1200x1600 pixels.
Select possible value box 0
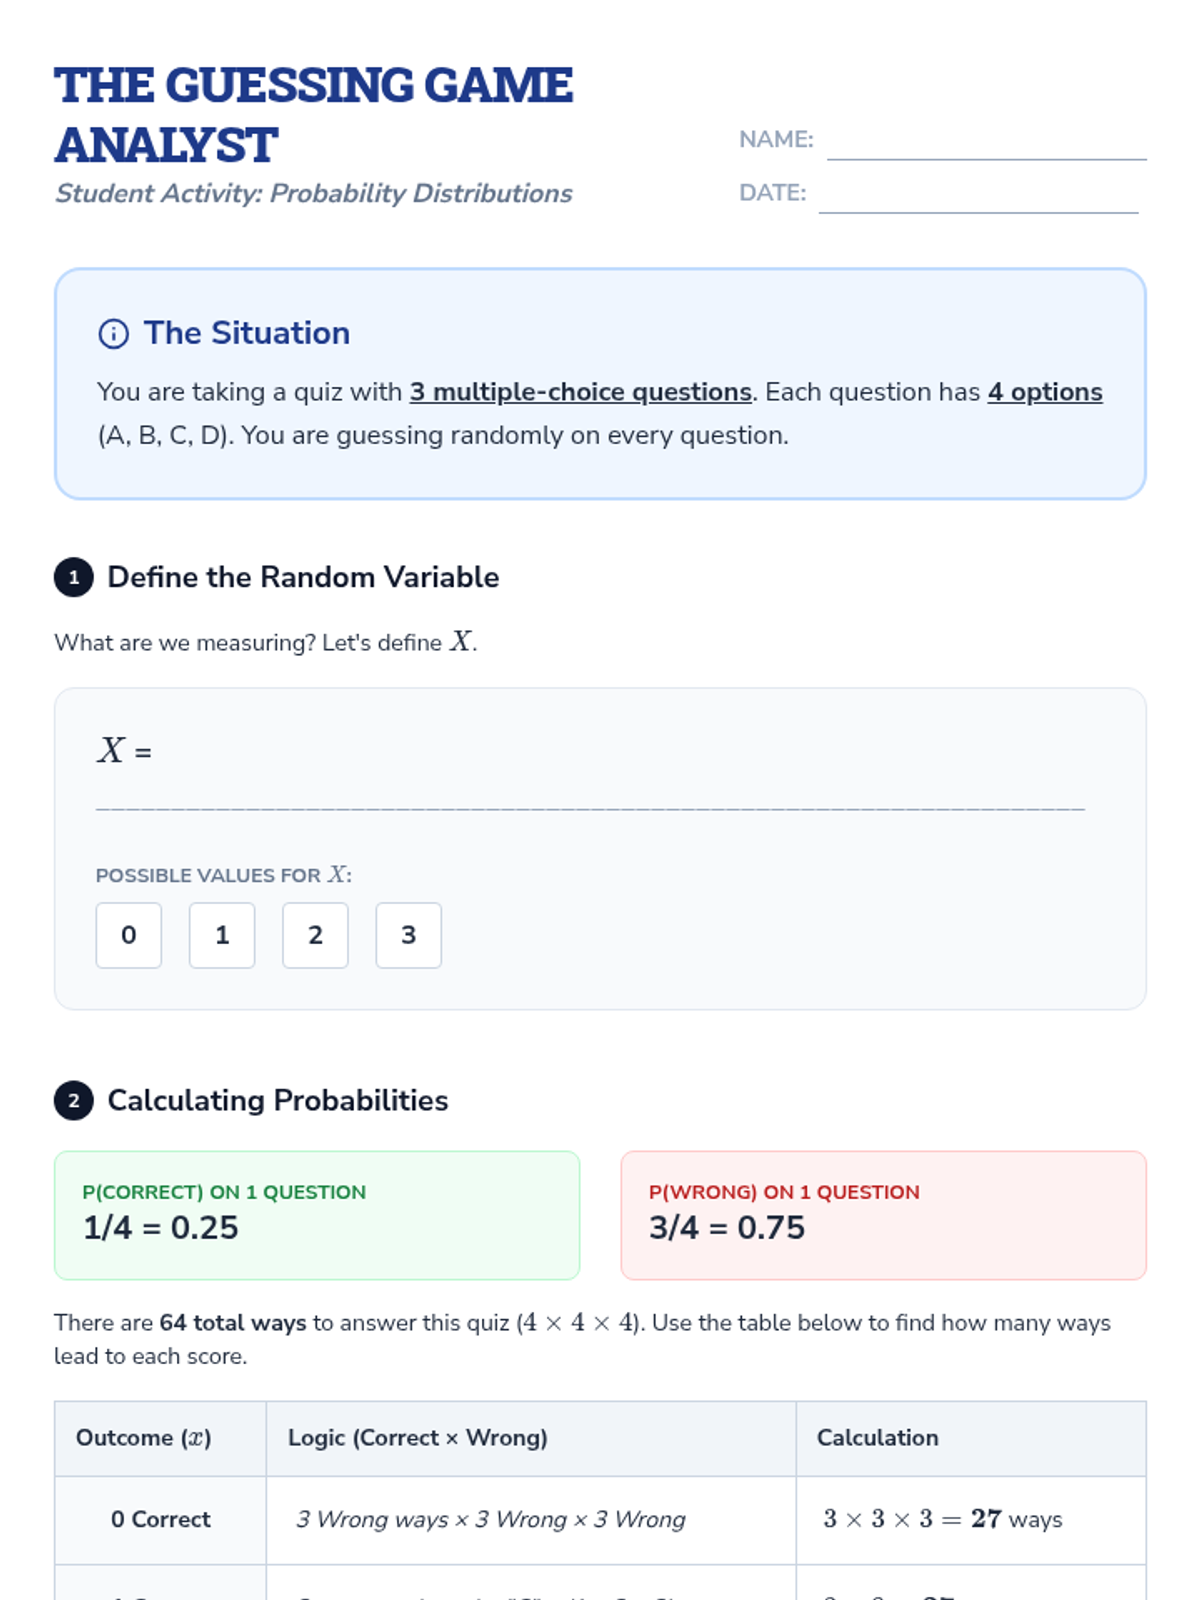tap(129, 936)
